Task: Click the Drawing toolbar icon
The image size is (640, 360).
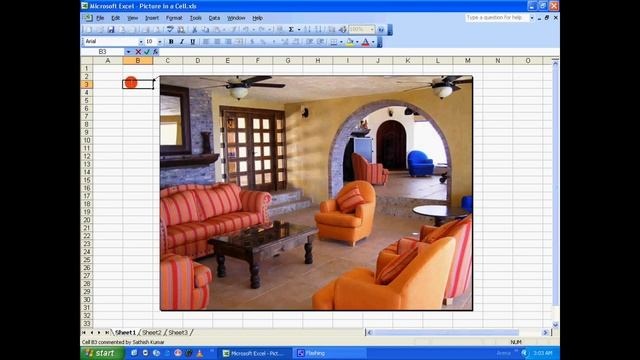Action: point(342,29)
